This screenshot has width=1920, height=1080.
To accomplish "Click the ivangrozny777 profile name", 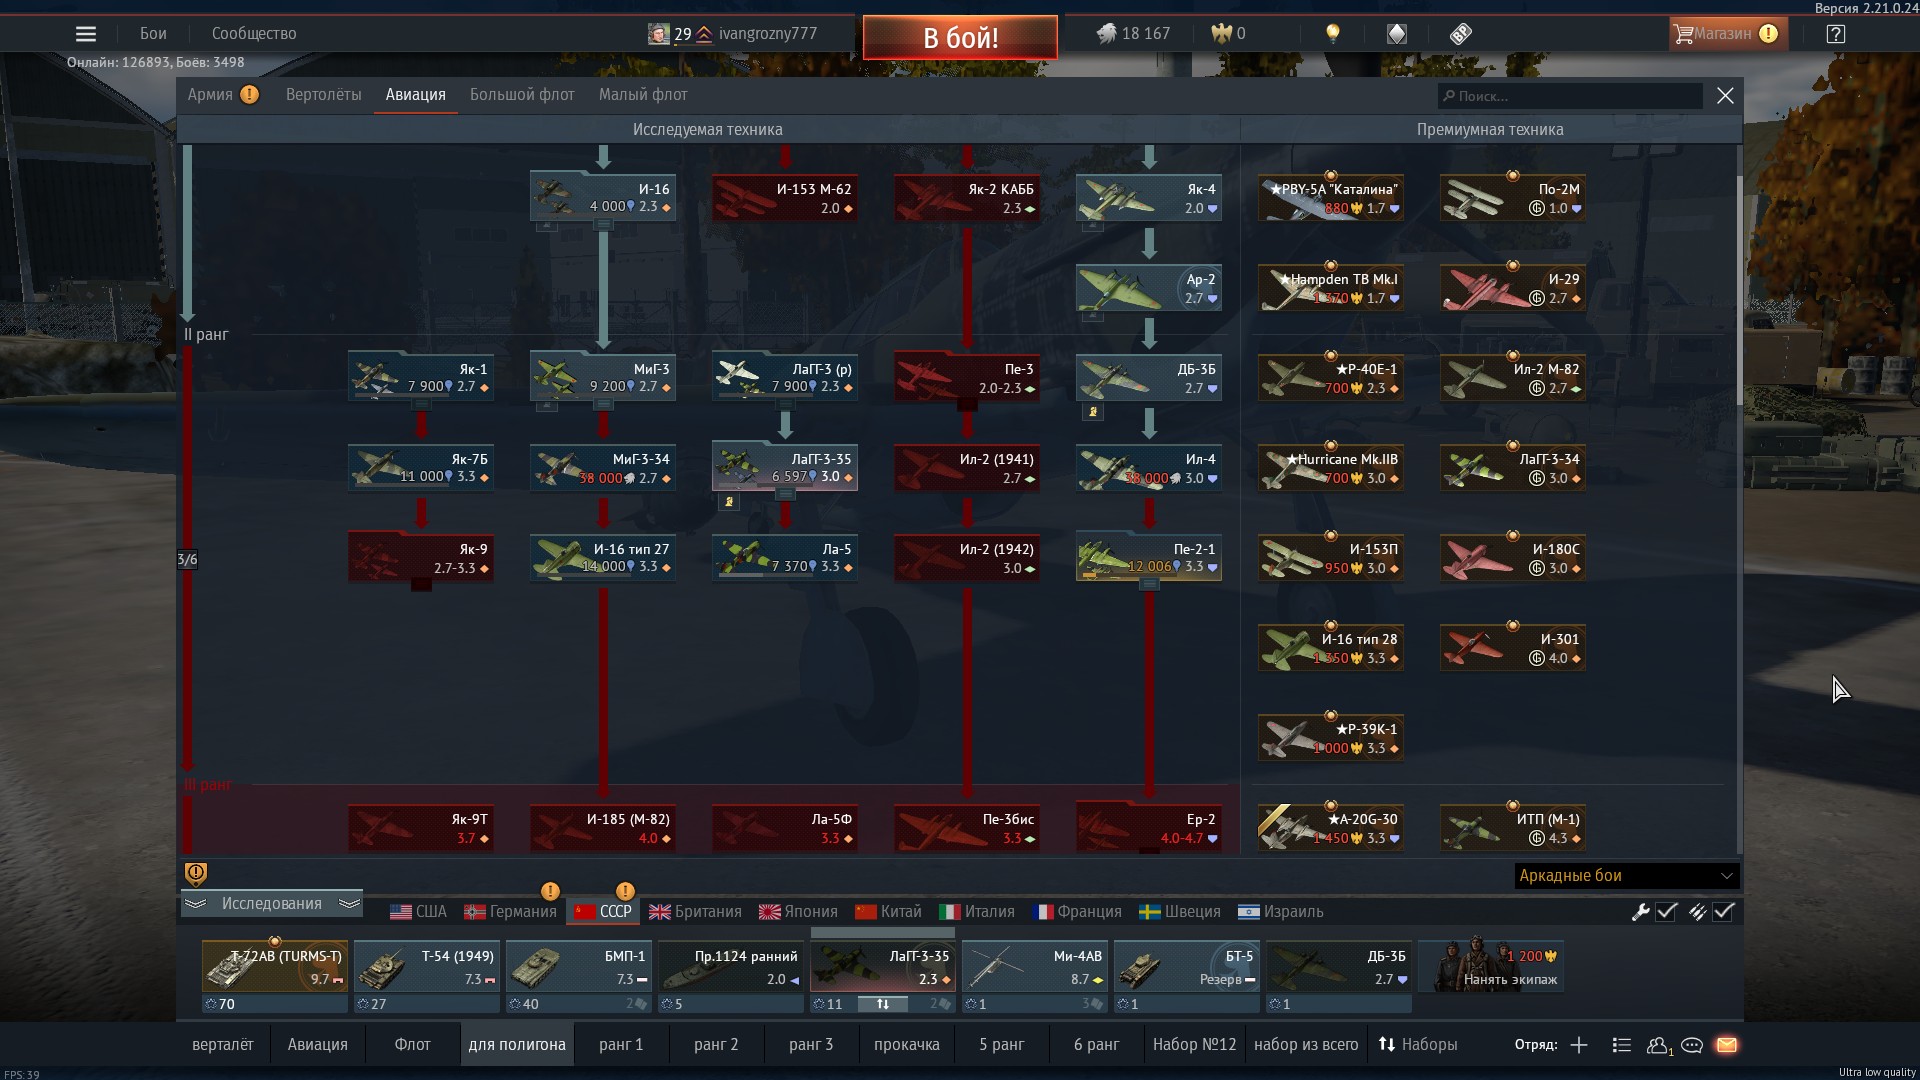I will click(768, 34).
